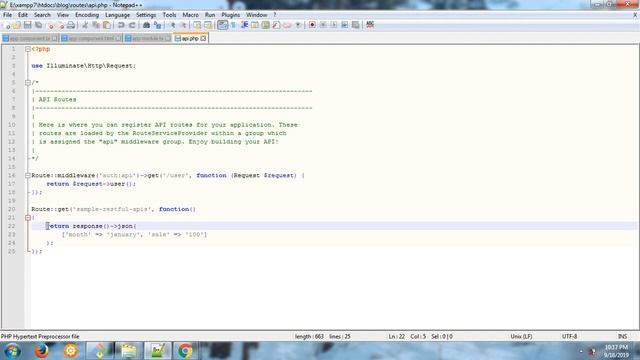The image size is (640, 360).
Task: Cut selection with the scissors icon
Action: coord(85,25)
